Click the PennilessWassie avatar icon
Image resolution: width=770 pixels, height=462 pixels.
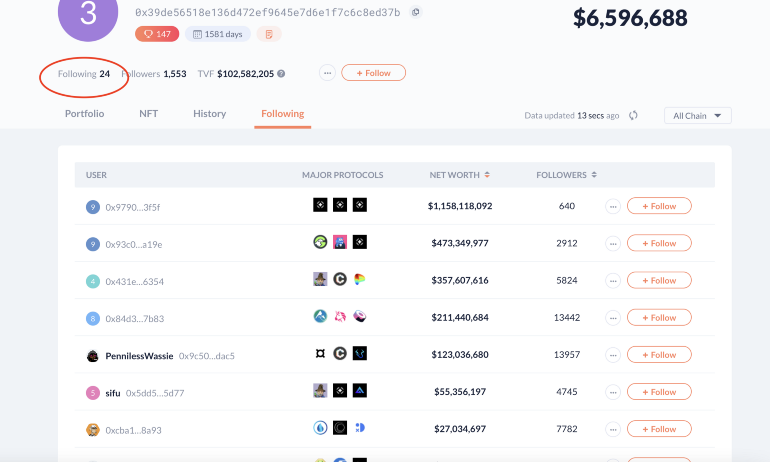pyautogui.click(x=93, y=355)
